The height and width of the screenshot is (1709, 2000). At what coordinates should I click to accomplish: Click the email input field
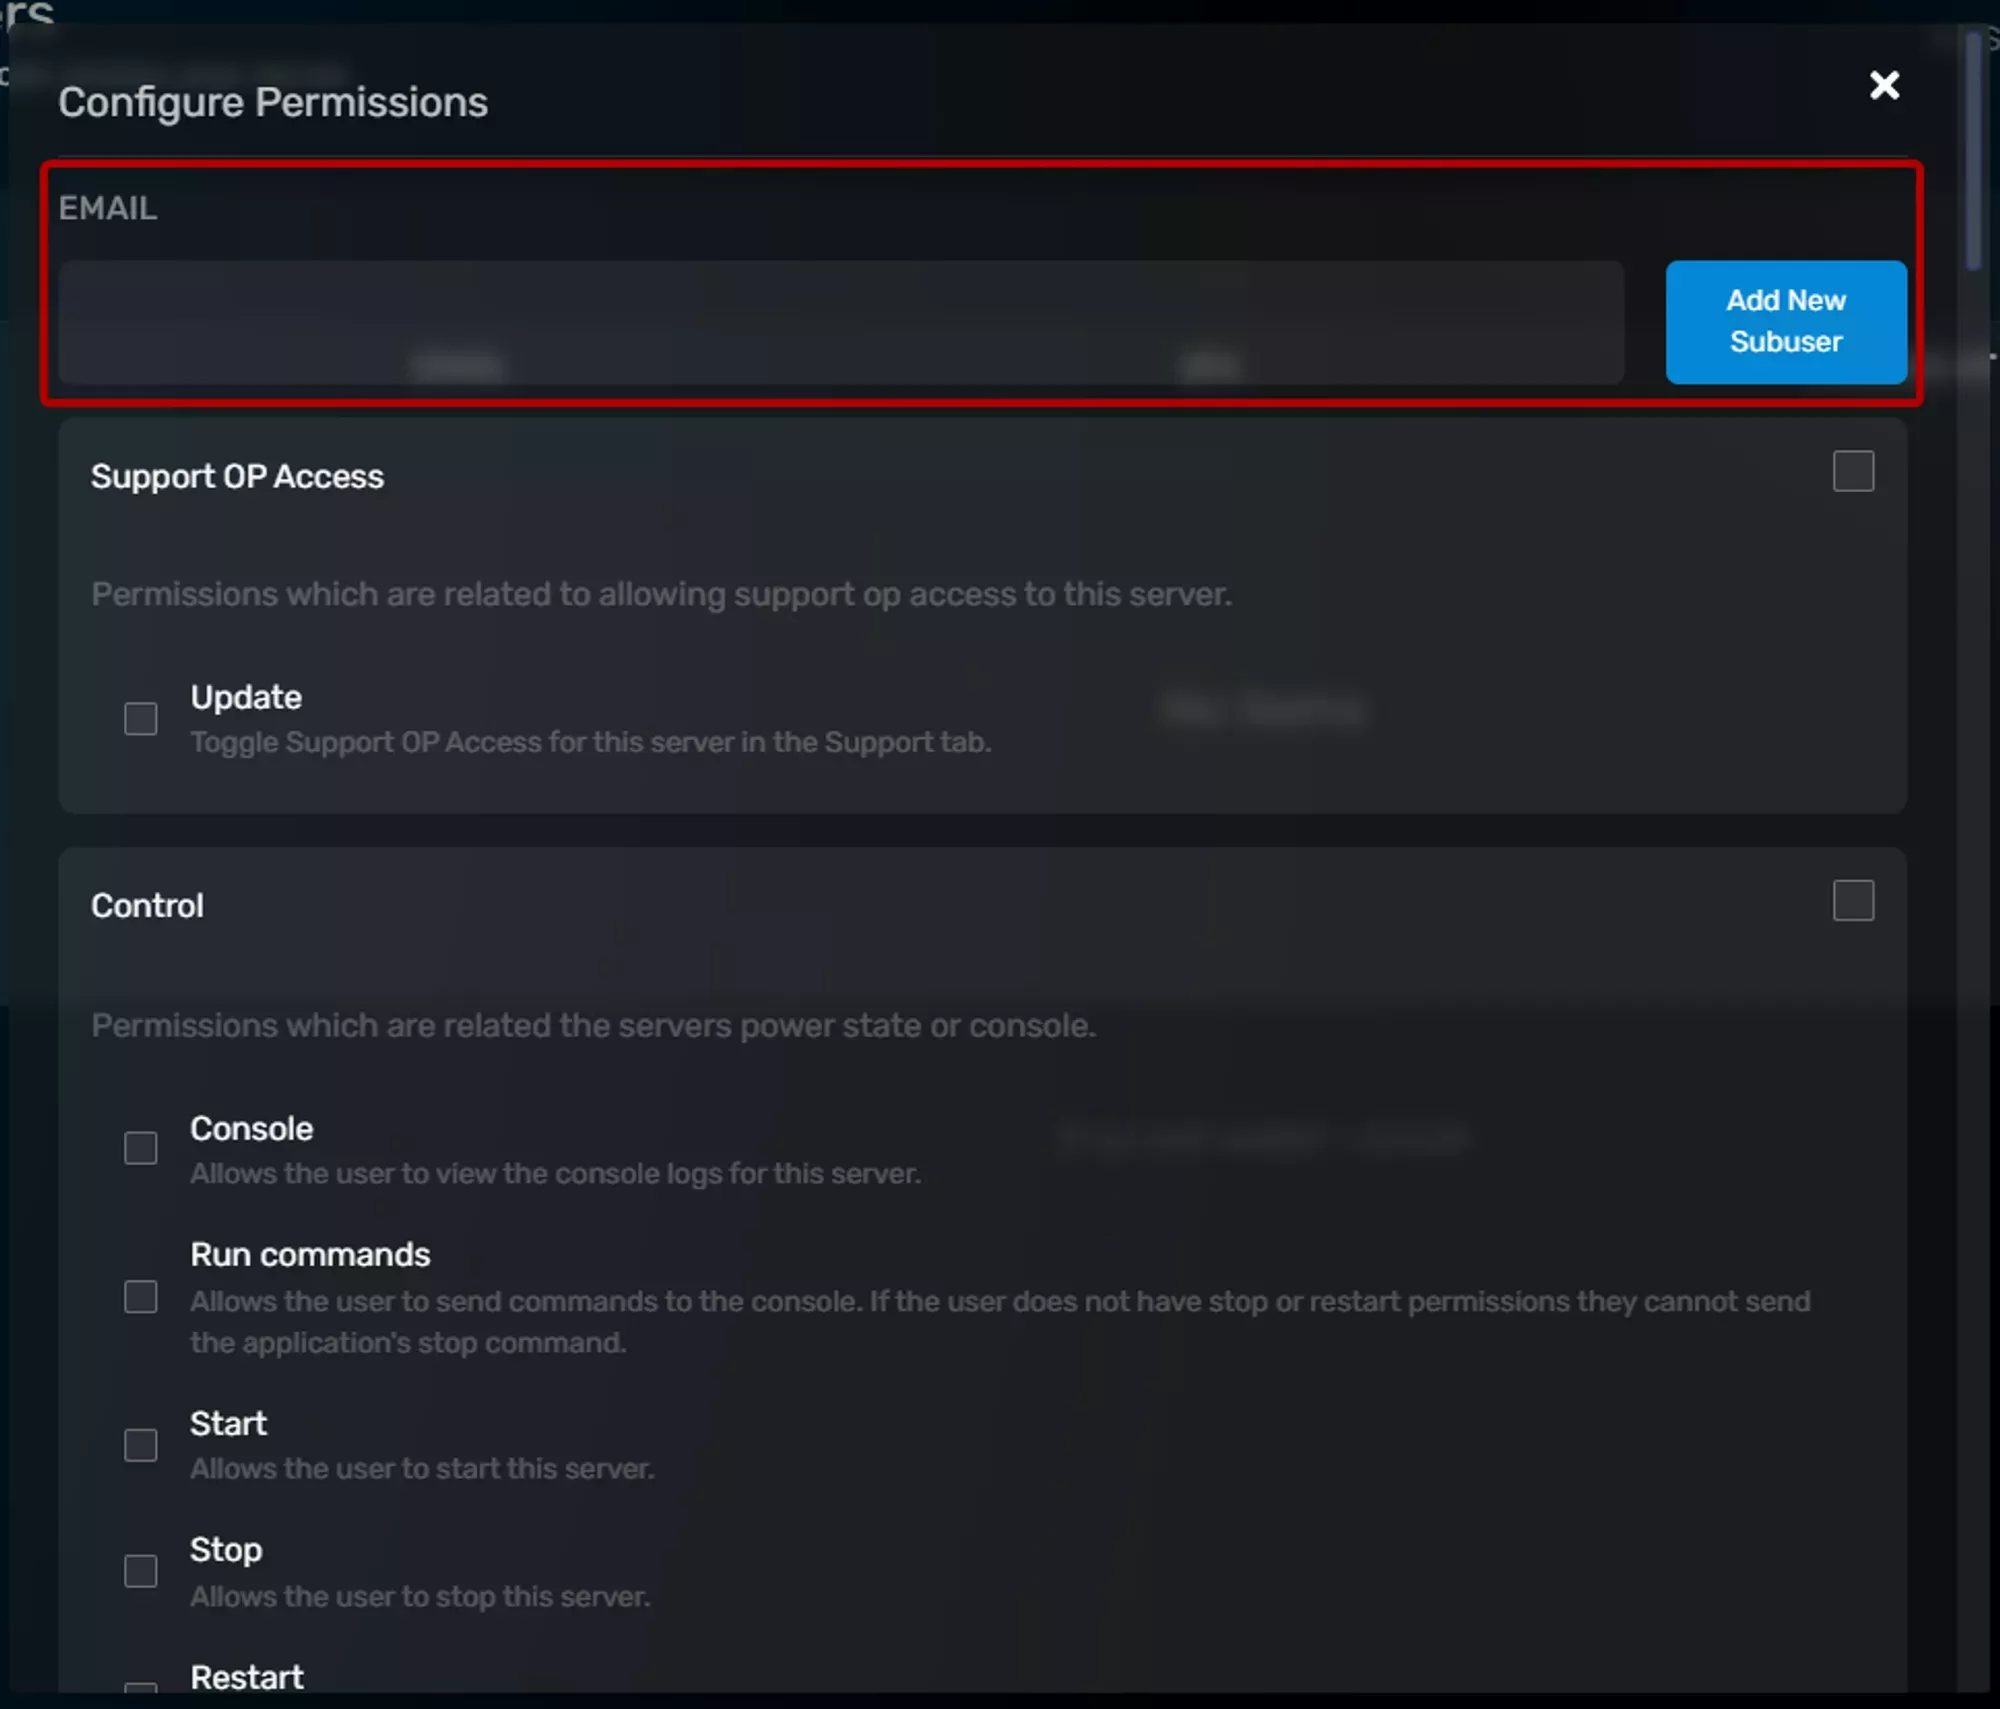pos(840,322)
